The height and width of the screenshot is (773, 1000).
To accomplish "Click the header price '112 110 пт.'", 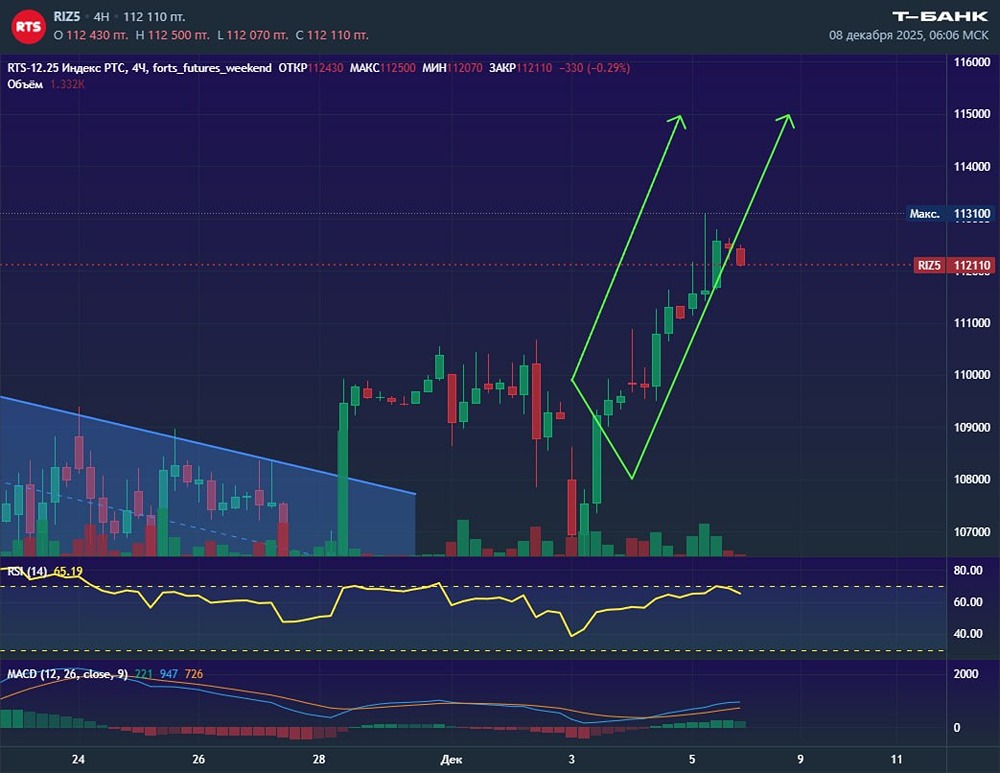I will 154,17.
